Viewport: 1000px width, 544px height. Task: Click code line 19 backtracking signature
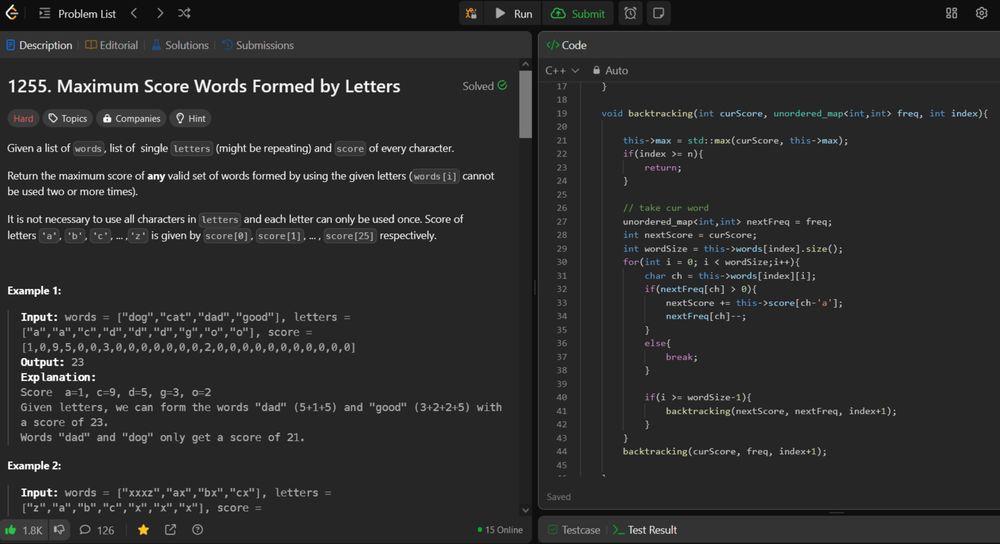point(795,114)
